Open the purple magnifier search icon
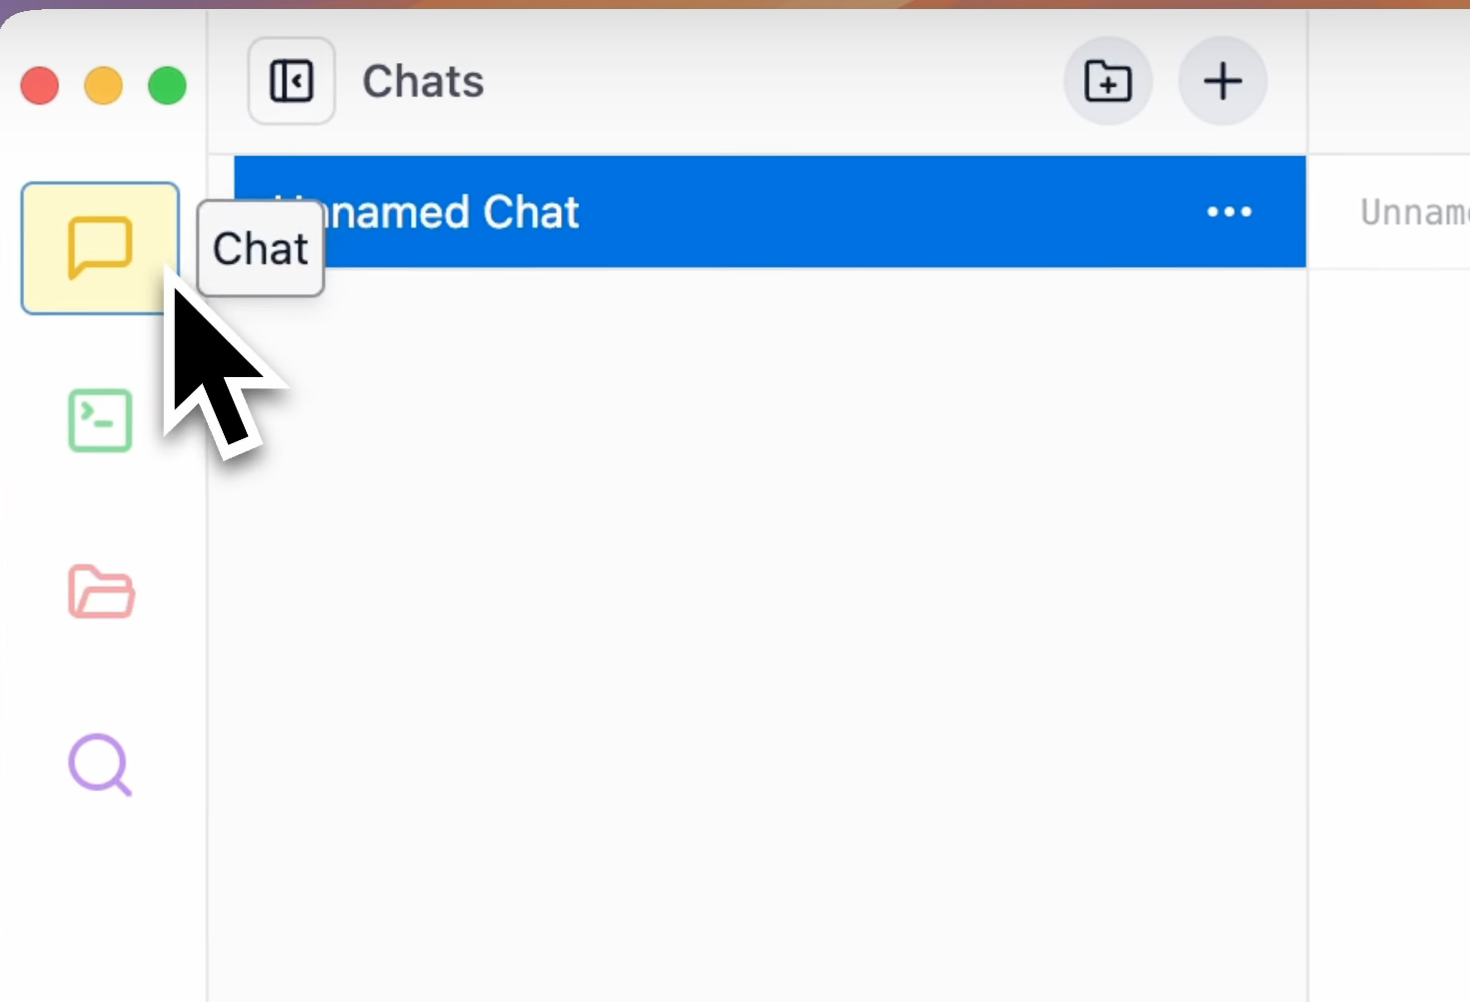This screenshot has height=1002, width=1470. (x=100, y=765)
